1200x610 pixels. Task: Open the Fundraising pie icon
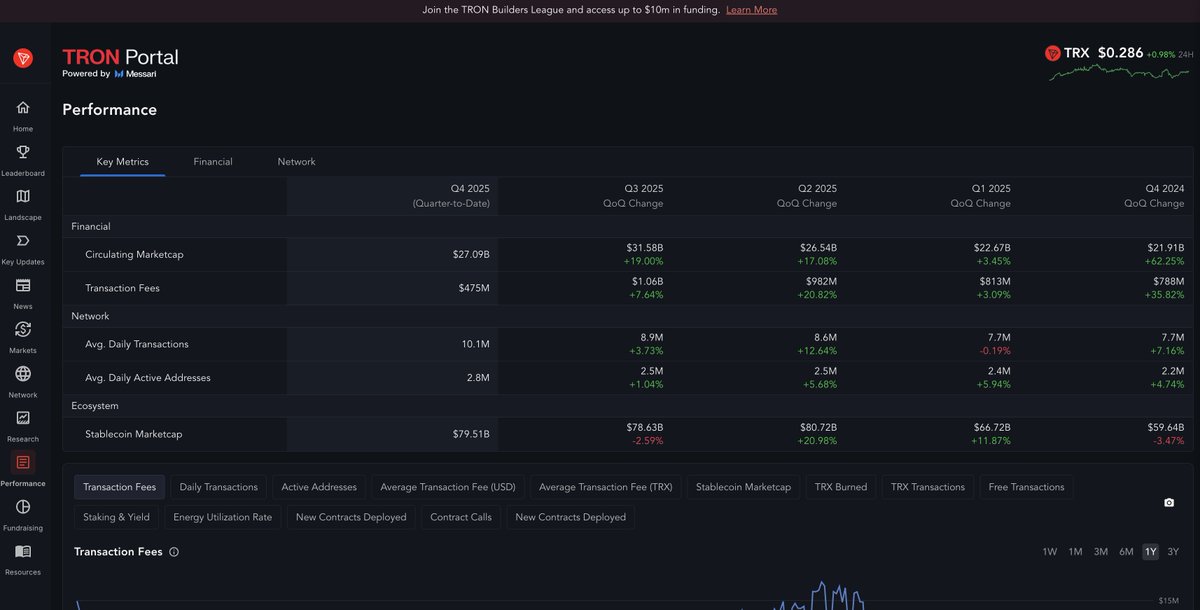coord(23,507)
